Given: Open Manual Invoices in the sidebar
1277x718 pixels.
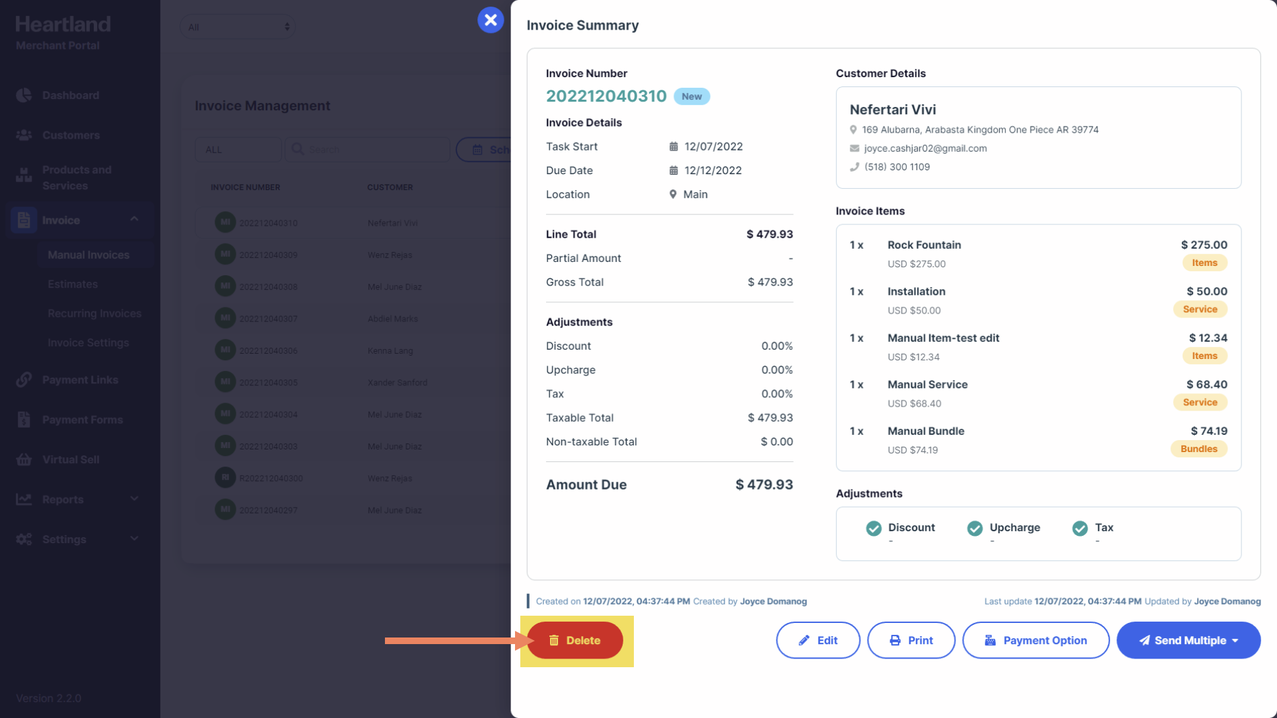Looking at the screenshot, I should point(88,255).
